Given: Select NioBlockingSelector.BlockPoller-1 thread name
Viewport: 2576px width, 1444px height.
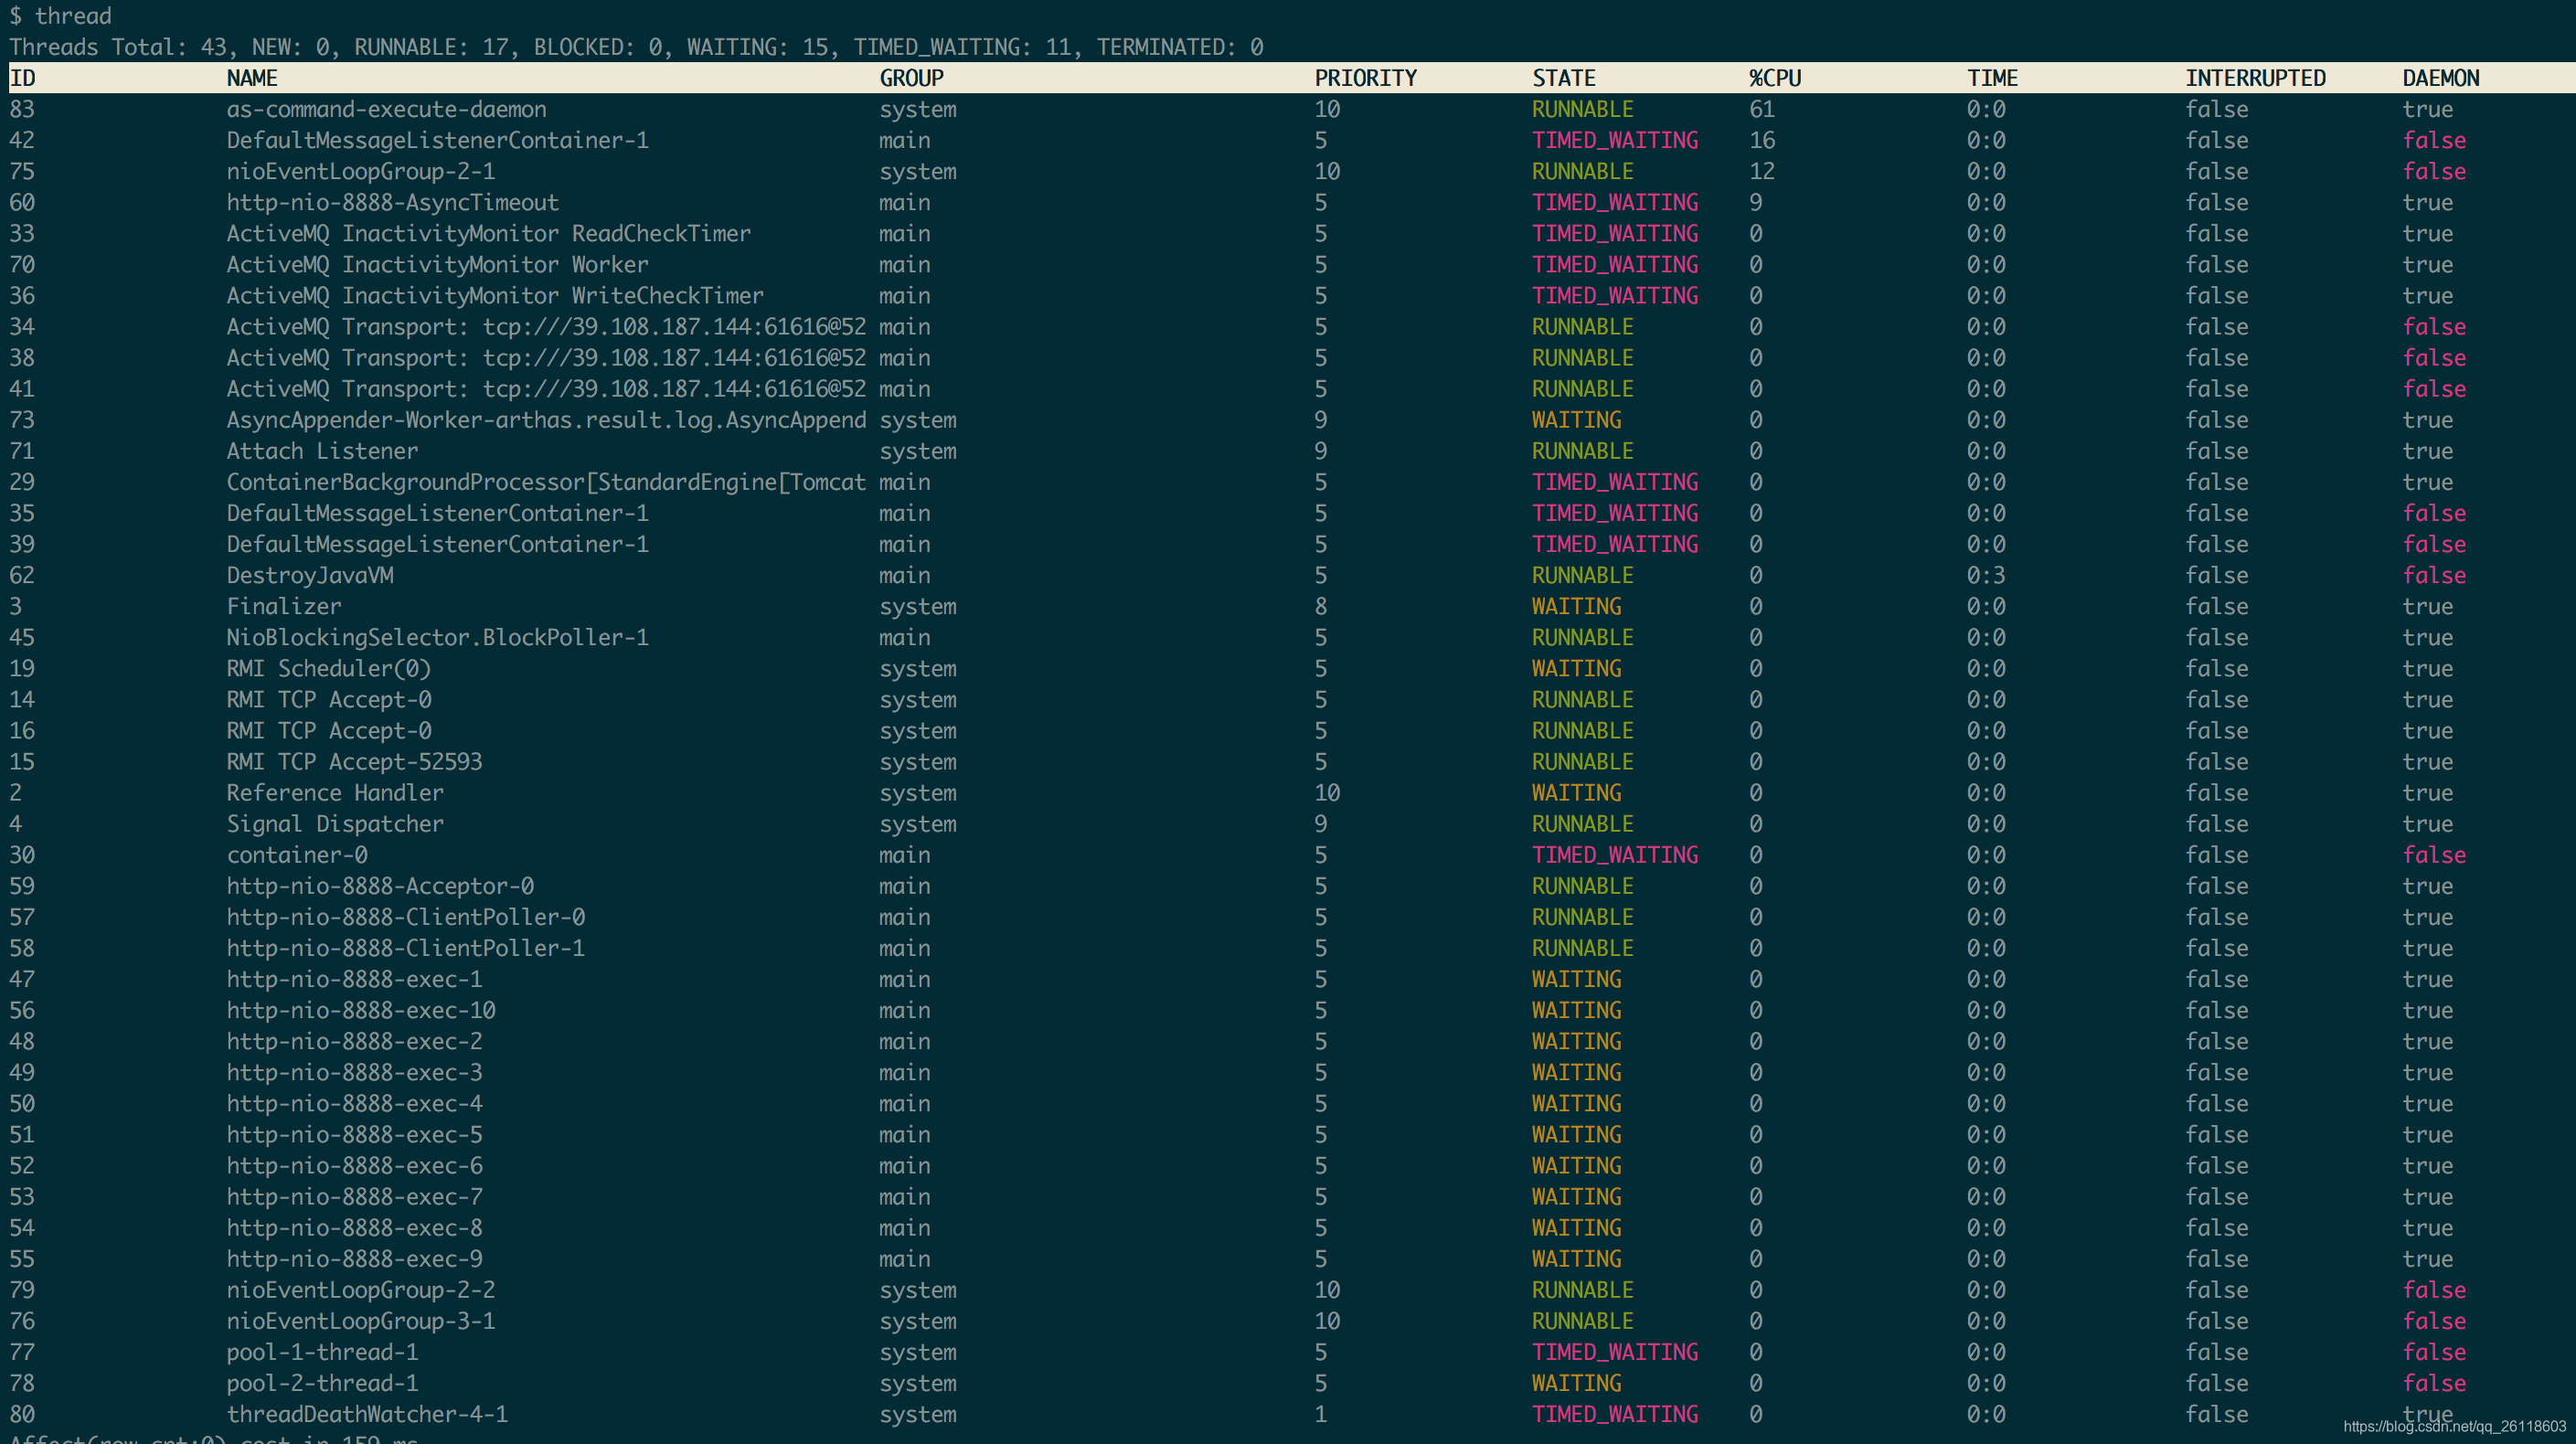Looking at the screenshot, I should (x=437, y=637).
